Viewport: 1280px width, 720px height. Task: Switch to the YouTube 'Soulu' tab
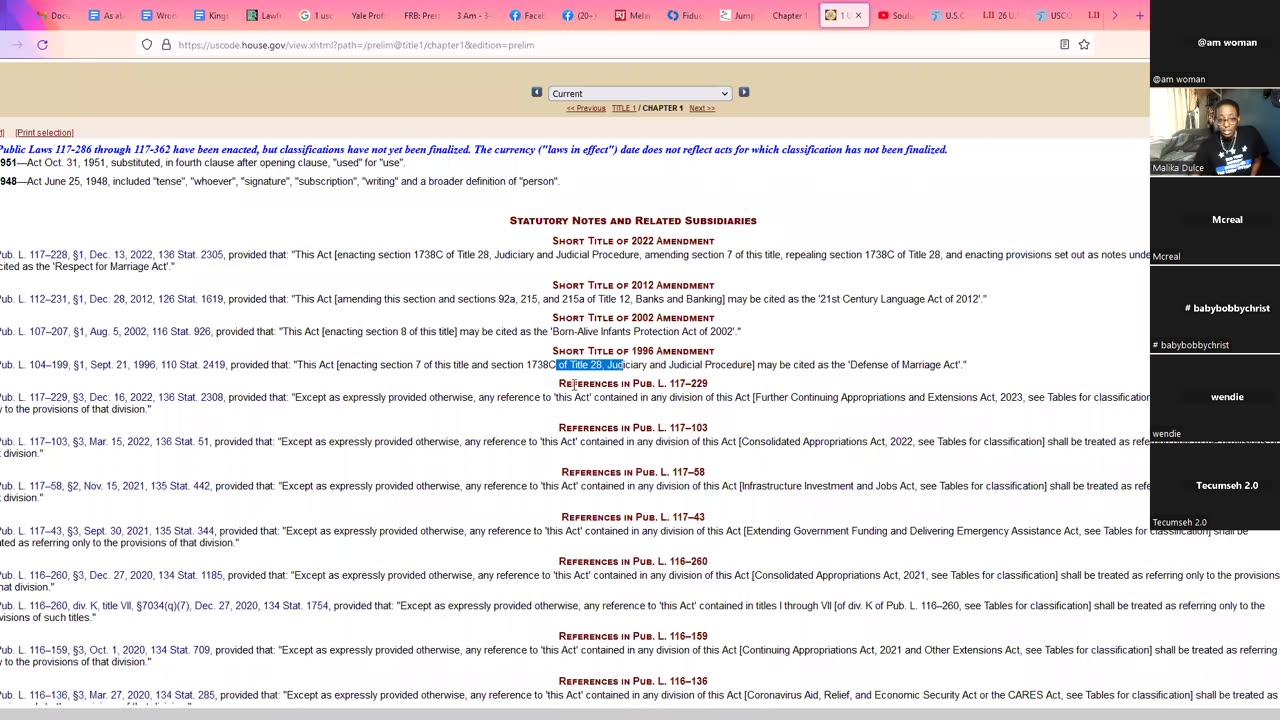(x=895, y=15)
